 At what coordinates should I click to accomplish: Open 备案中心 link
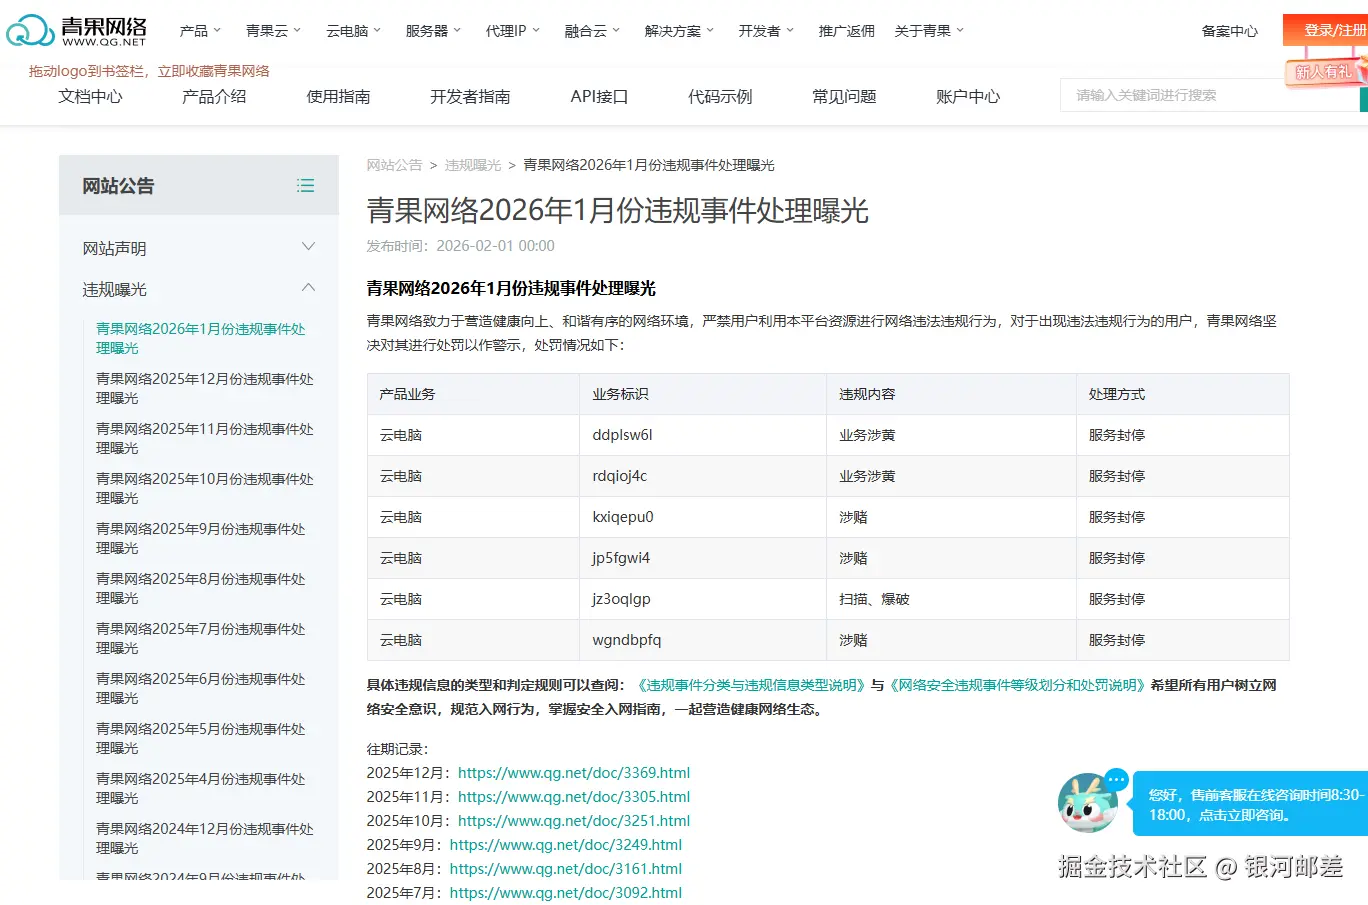[x=1230, y=31]
